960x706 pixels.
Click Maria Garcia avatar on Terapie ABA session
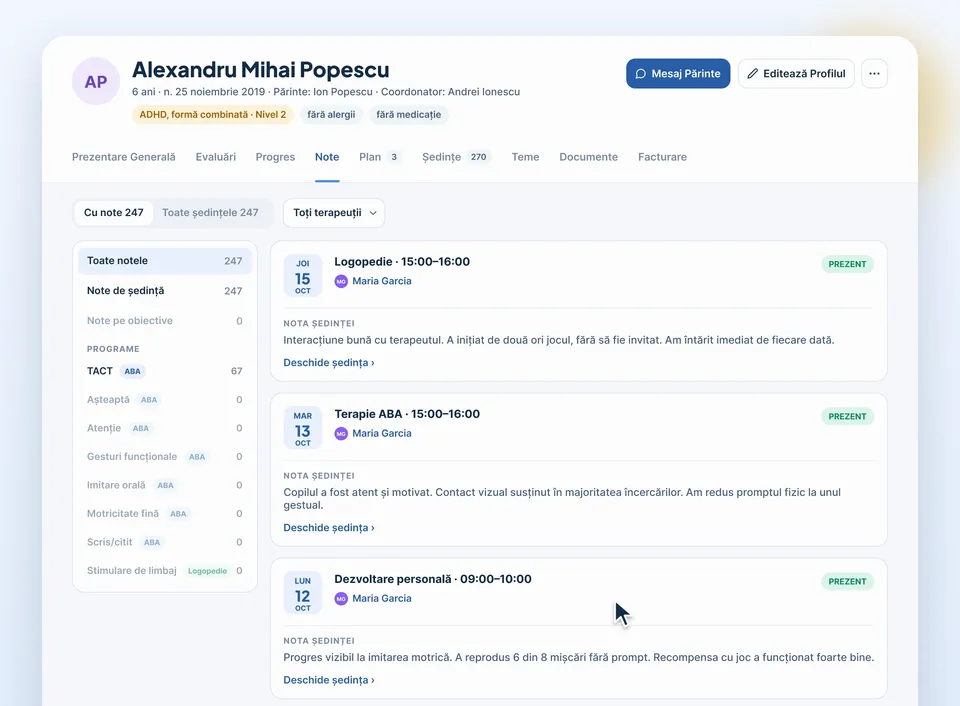[341, 434]
